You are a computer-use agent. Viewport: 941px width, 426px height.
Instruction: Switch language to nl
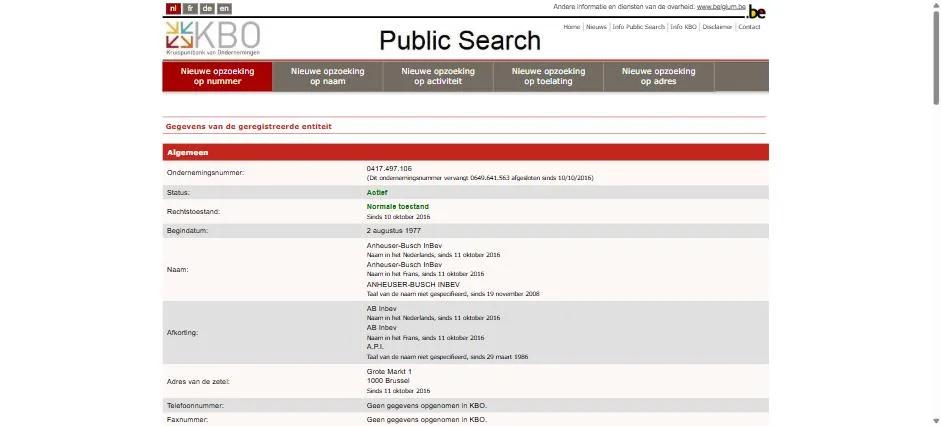173,8
